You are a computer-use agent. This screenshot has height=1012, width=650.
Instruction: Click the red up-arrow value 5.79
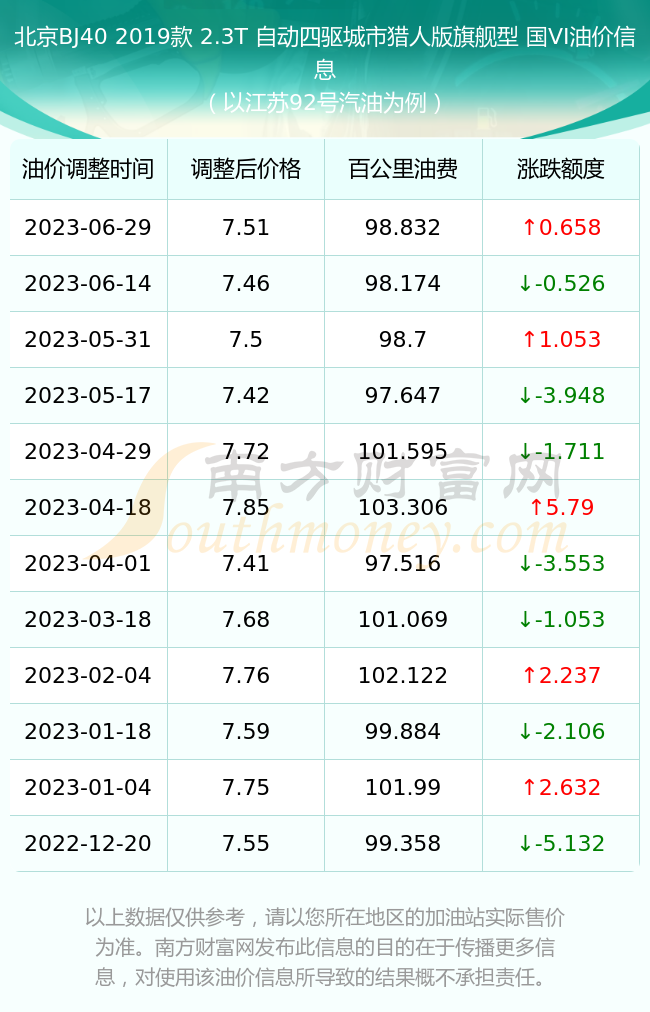[x=562, y=507]
